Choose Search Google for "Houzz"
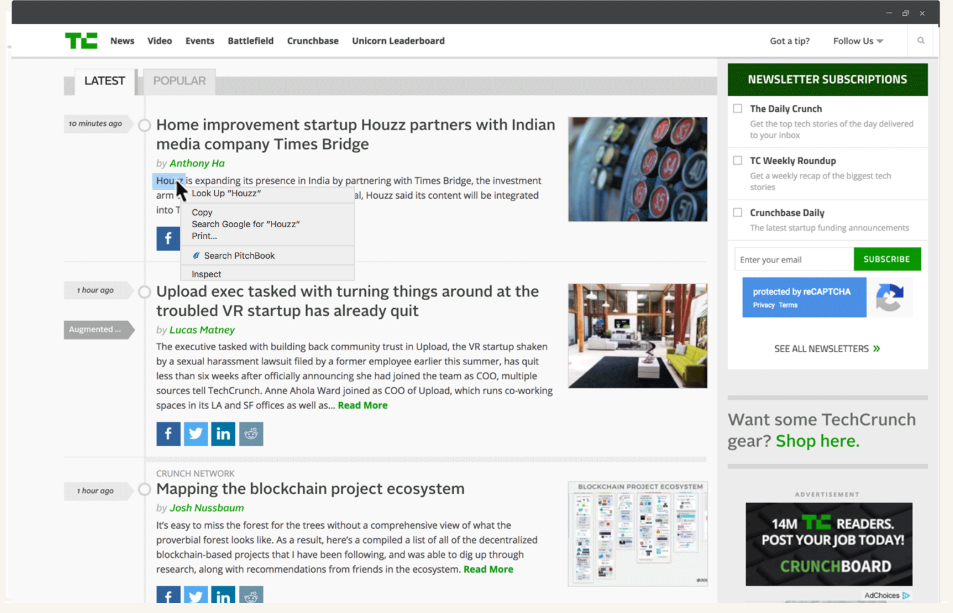Screen dimensions: 953x613 (246, 224)
